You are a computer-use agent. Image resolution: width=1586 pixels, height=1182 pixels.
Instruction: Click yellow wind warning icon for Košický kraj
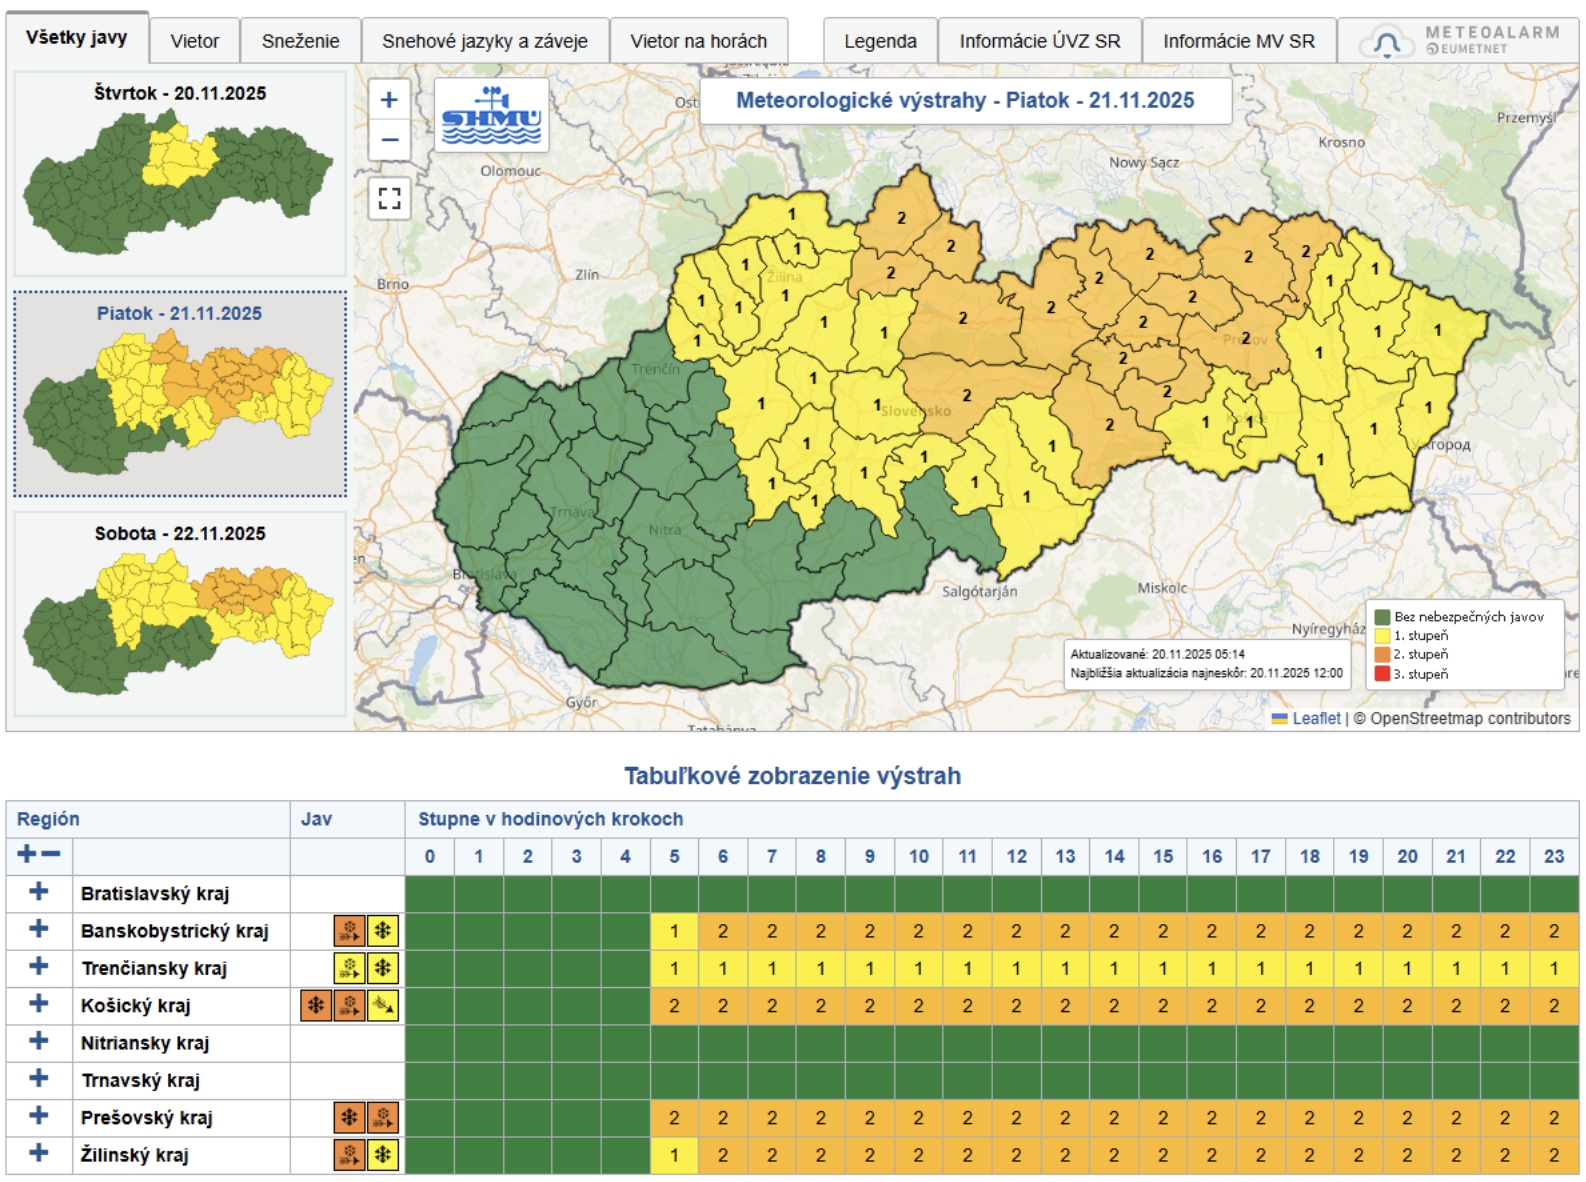[383, 1006]
